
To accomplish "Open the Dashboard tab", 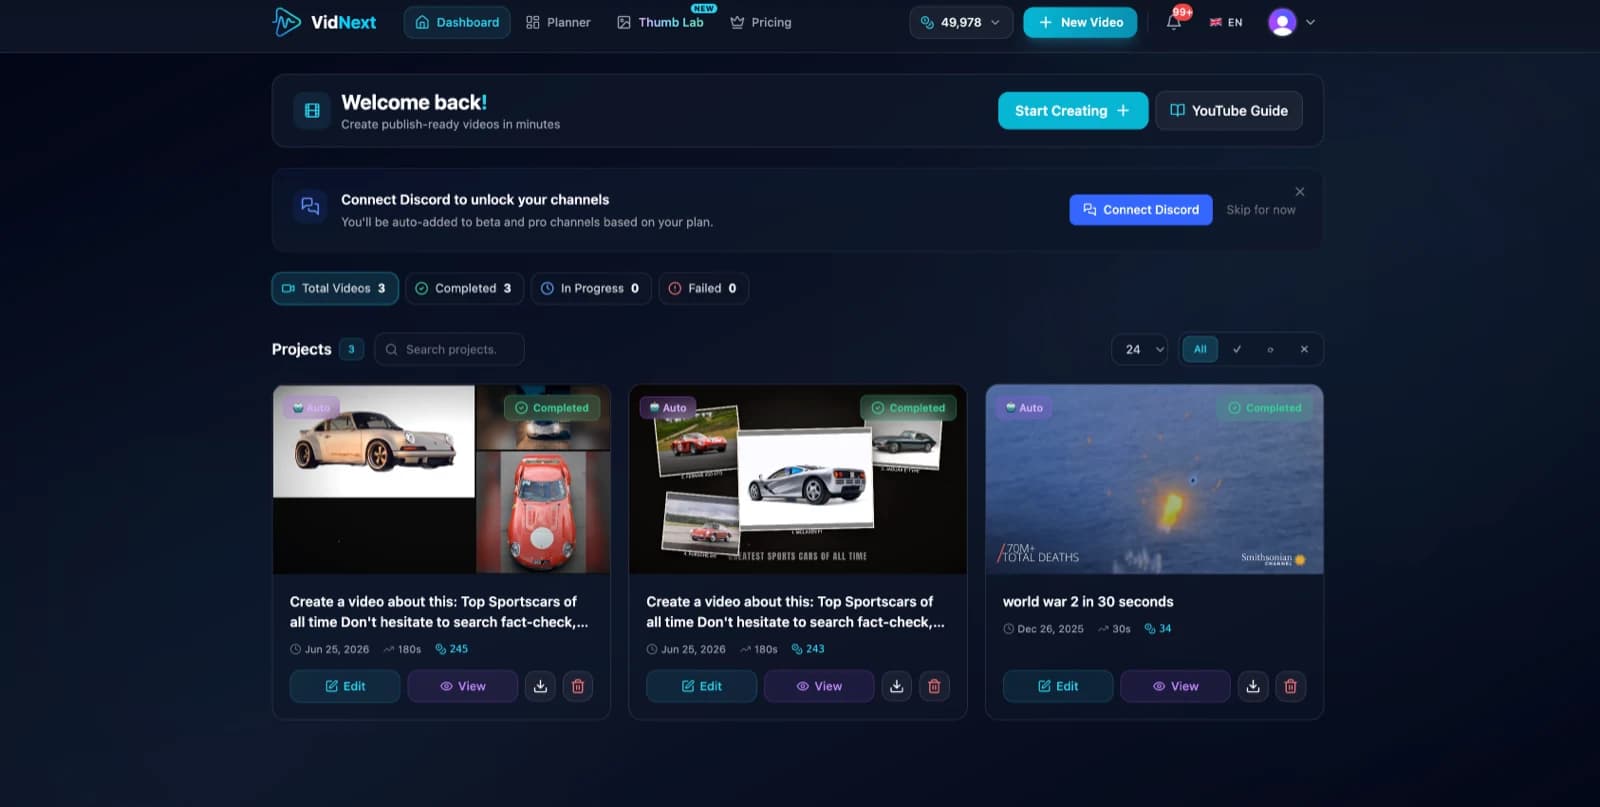I will click(x=457, y=22).
